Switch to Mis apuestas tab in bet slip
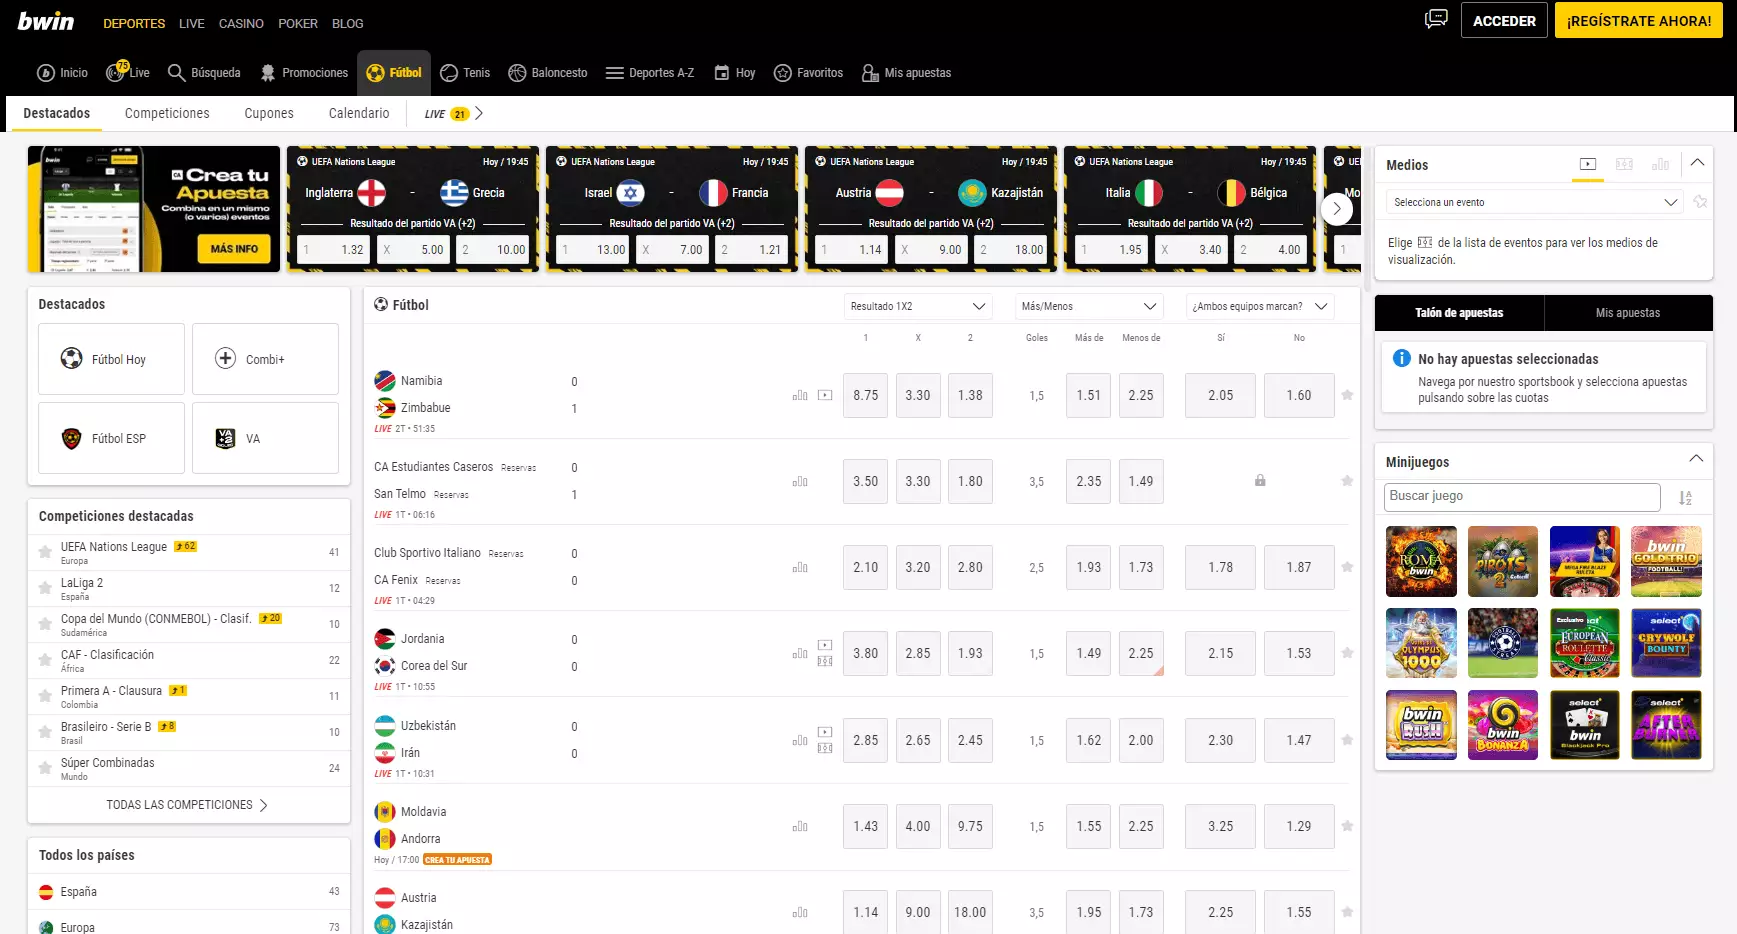 click(1627, 313)
